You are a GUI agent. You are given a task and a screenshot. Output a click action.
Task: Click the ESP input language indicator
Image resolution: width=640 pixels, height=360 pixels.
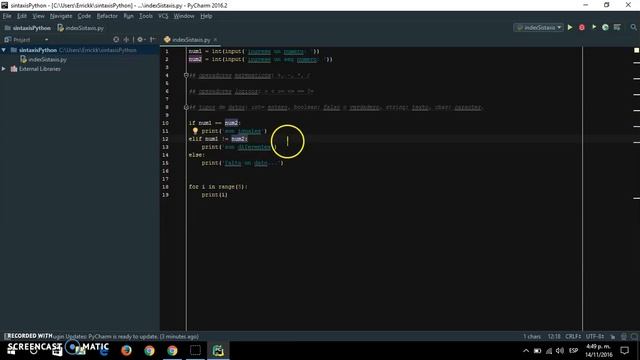573,351
